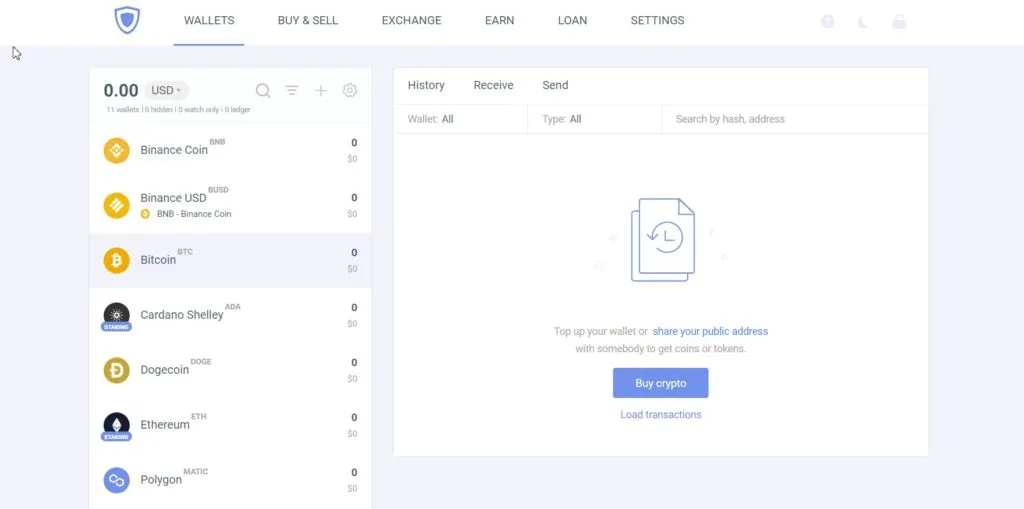Screen dimensions: 1024x509
Task: Open the Wallet: All filter dropdown
Action: (x=460, y=119)
